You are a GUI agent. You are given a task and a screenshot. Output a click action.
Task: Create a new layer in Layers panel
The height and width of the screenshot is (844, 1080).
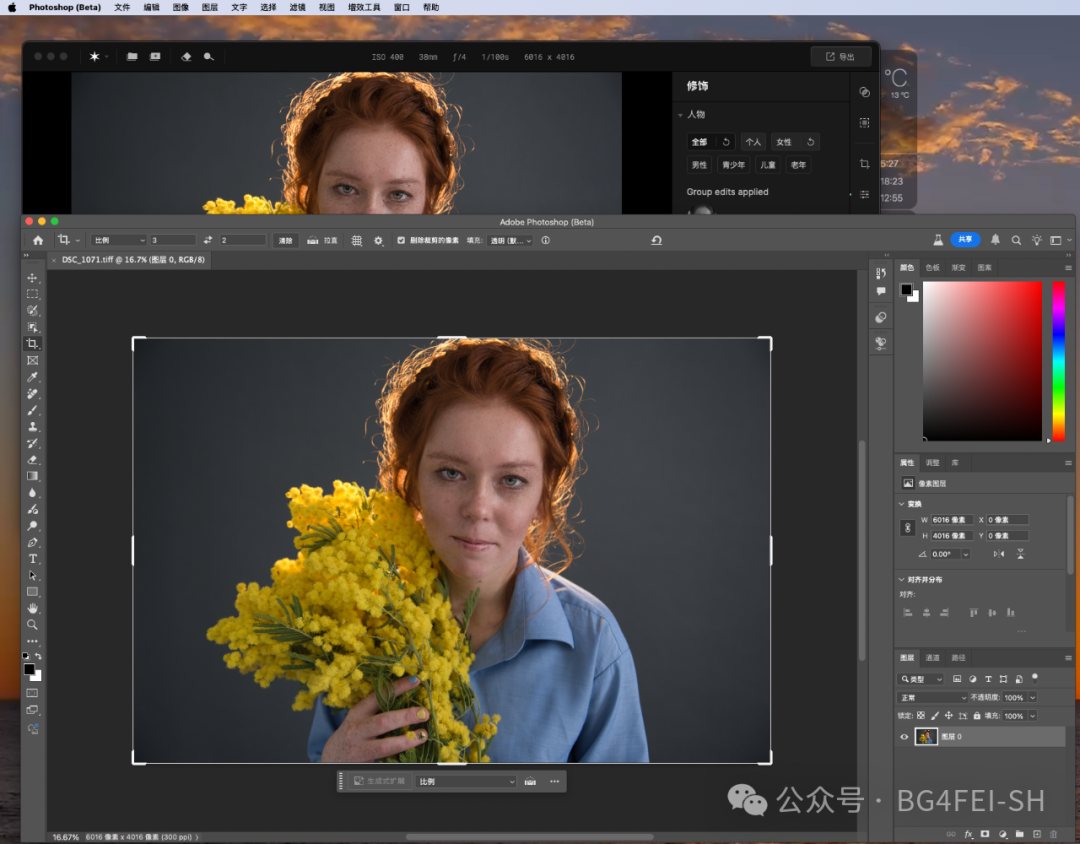coord(1037,834)
